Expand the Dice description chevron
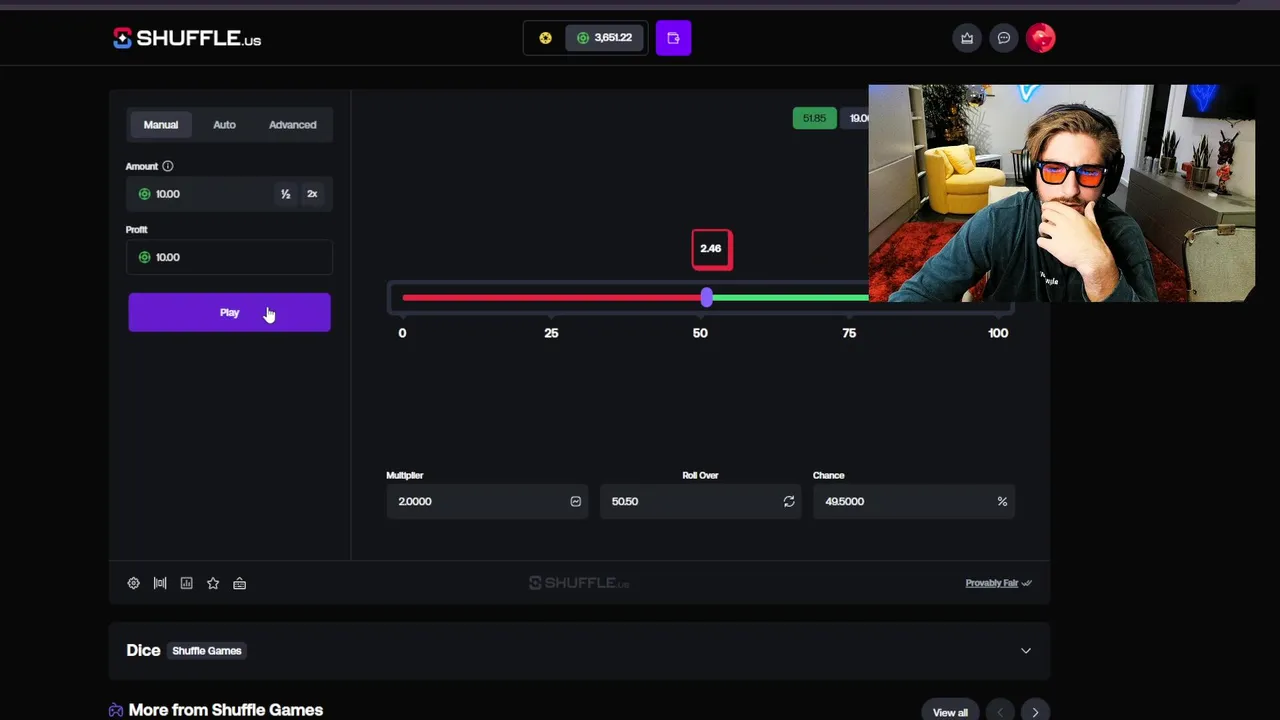This screenshot has height=720, width=1280. 1026,651
